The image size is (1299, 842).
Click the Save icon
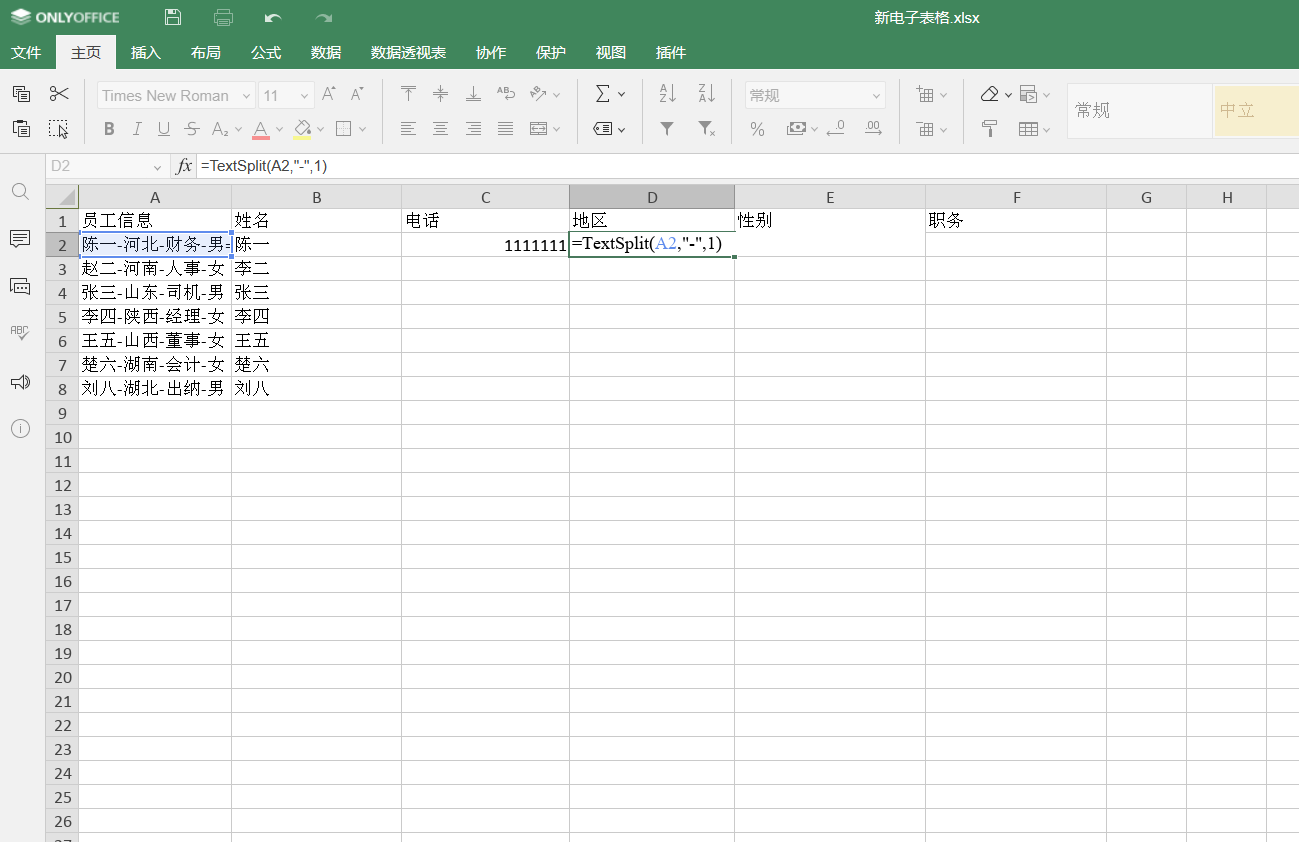point(172,16)
